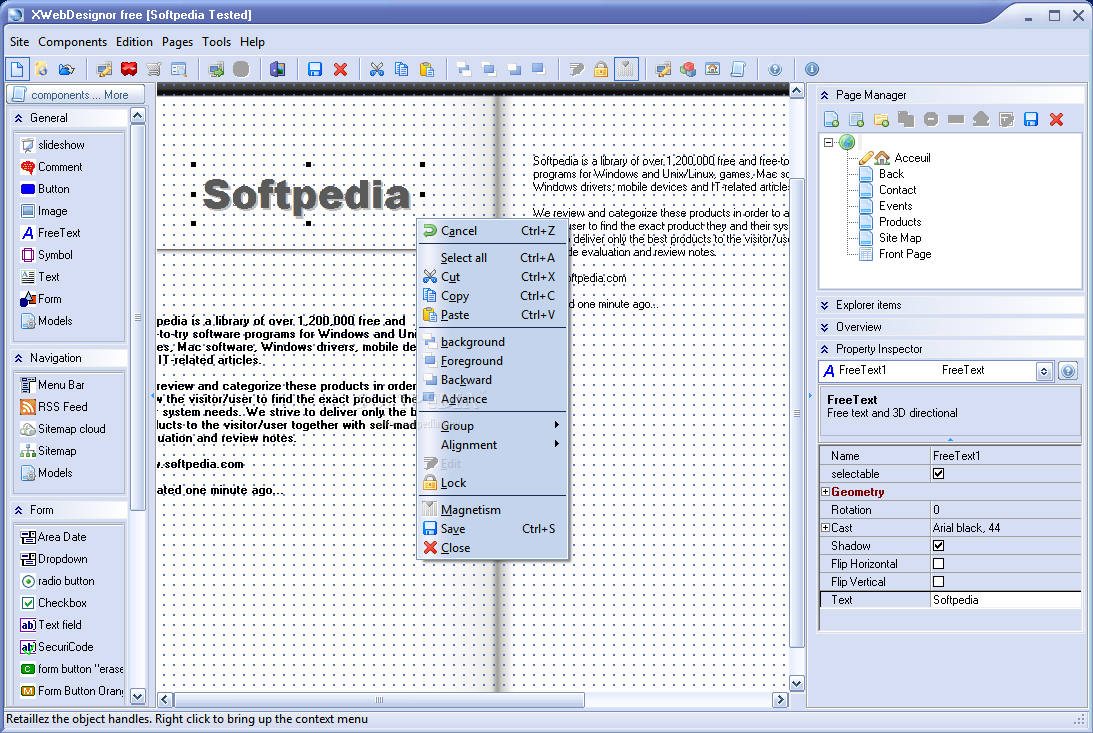Click the Text property value field Softpedia
The image size is (1093, 733).
(1006, 600)
